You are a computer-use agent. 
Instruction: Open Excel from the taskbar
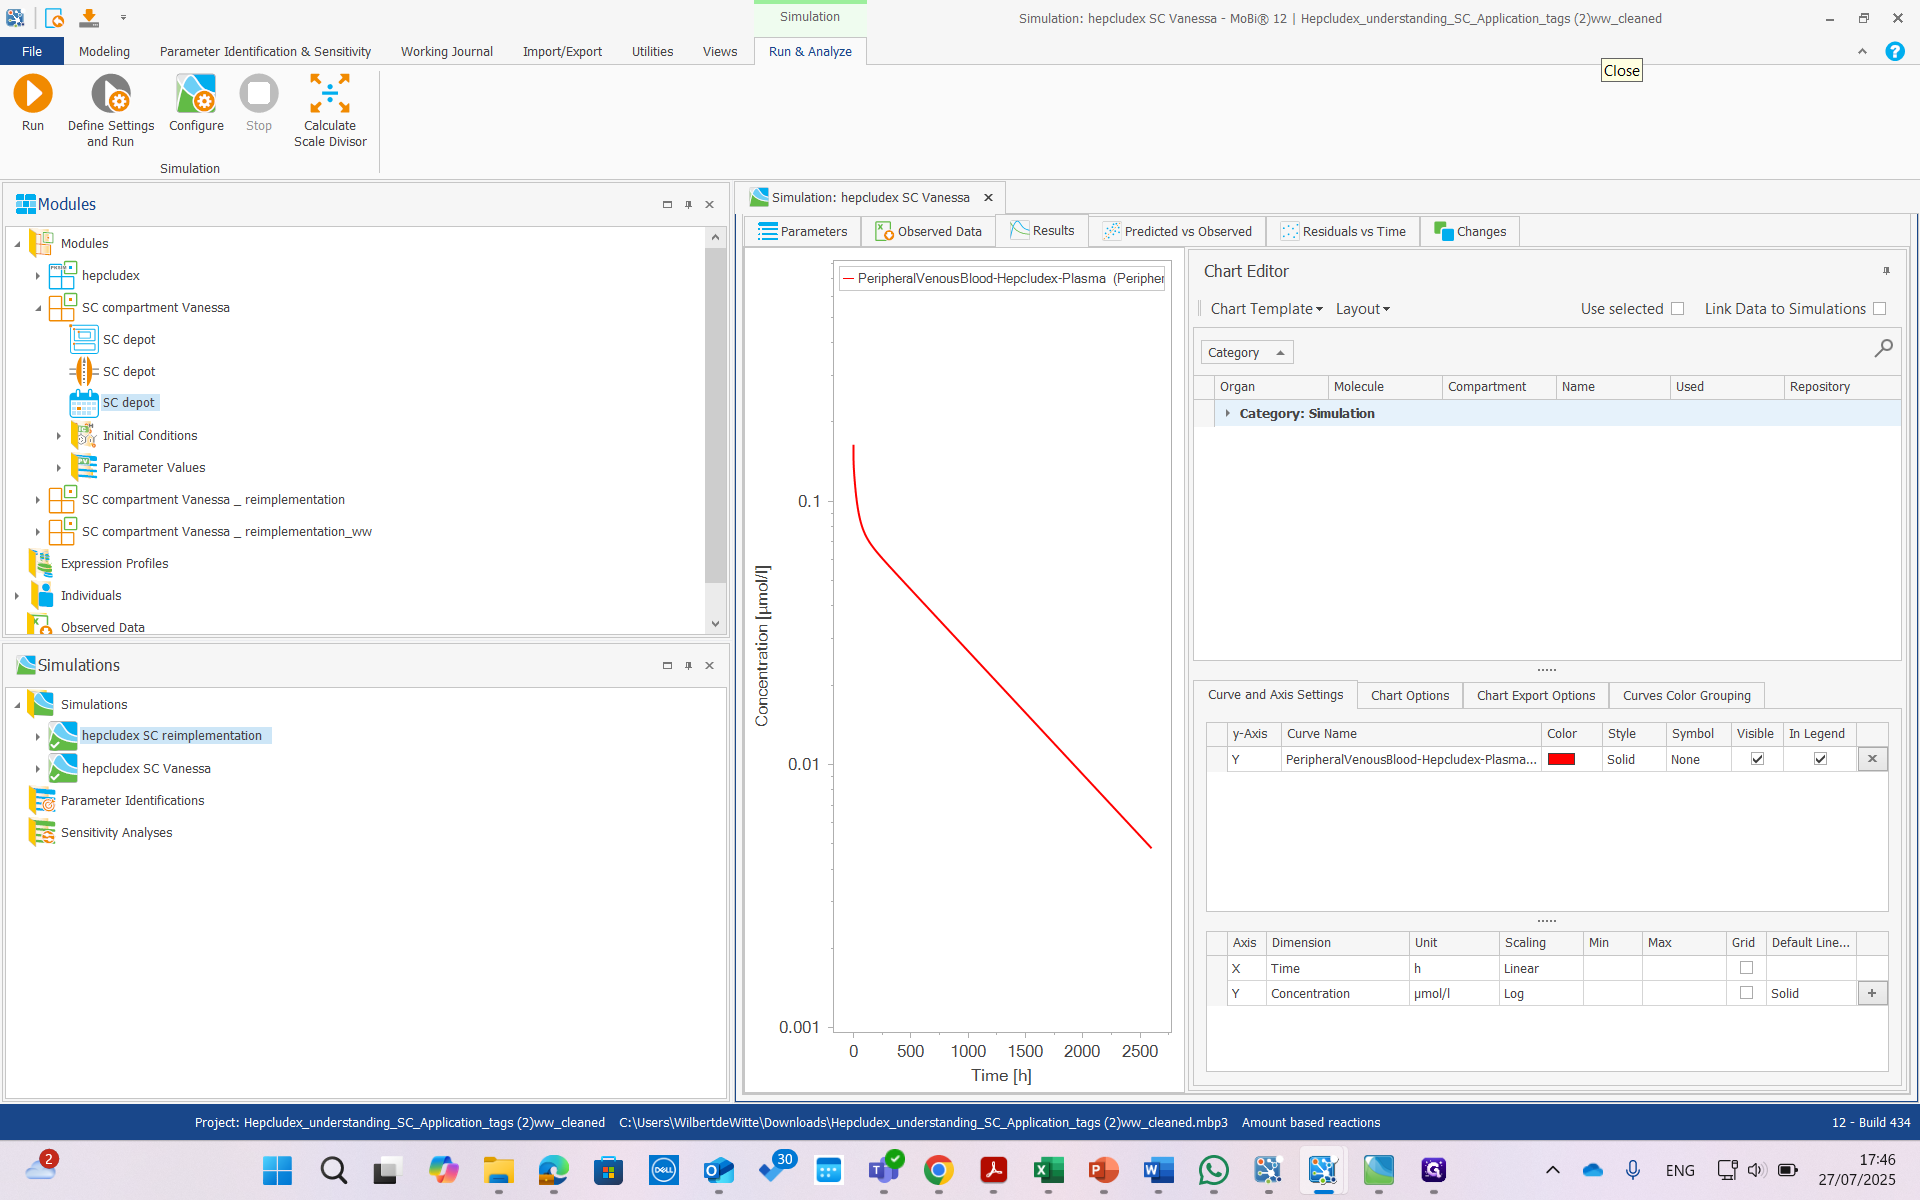(1048, 1170)
